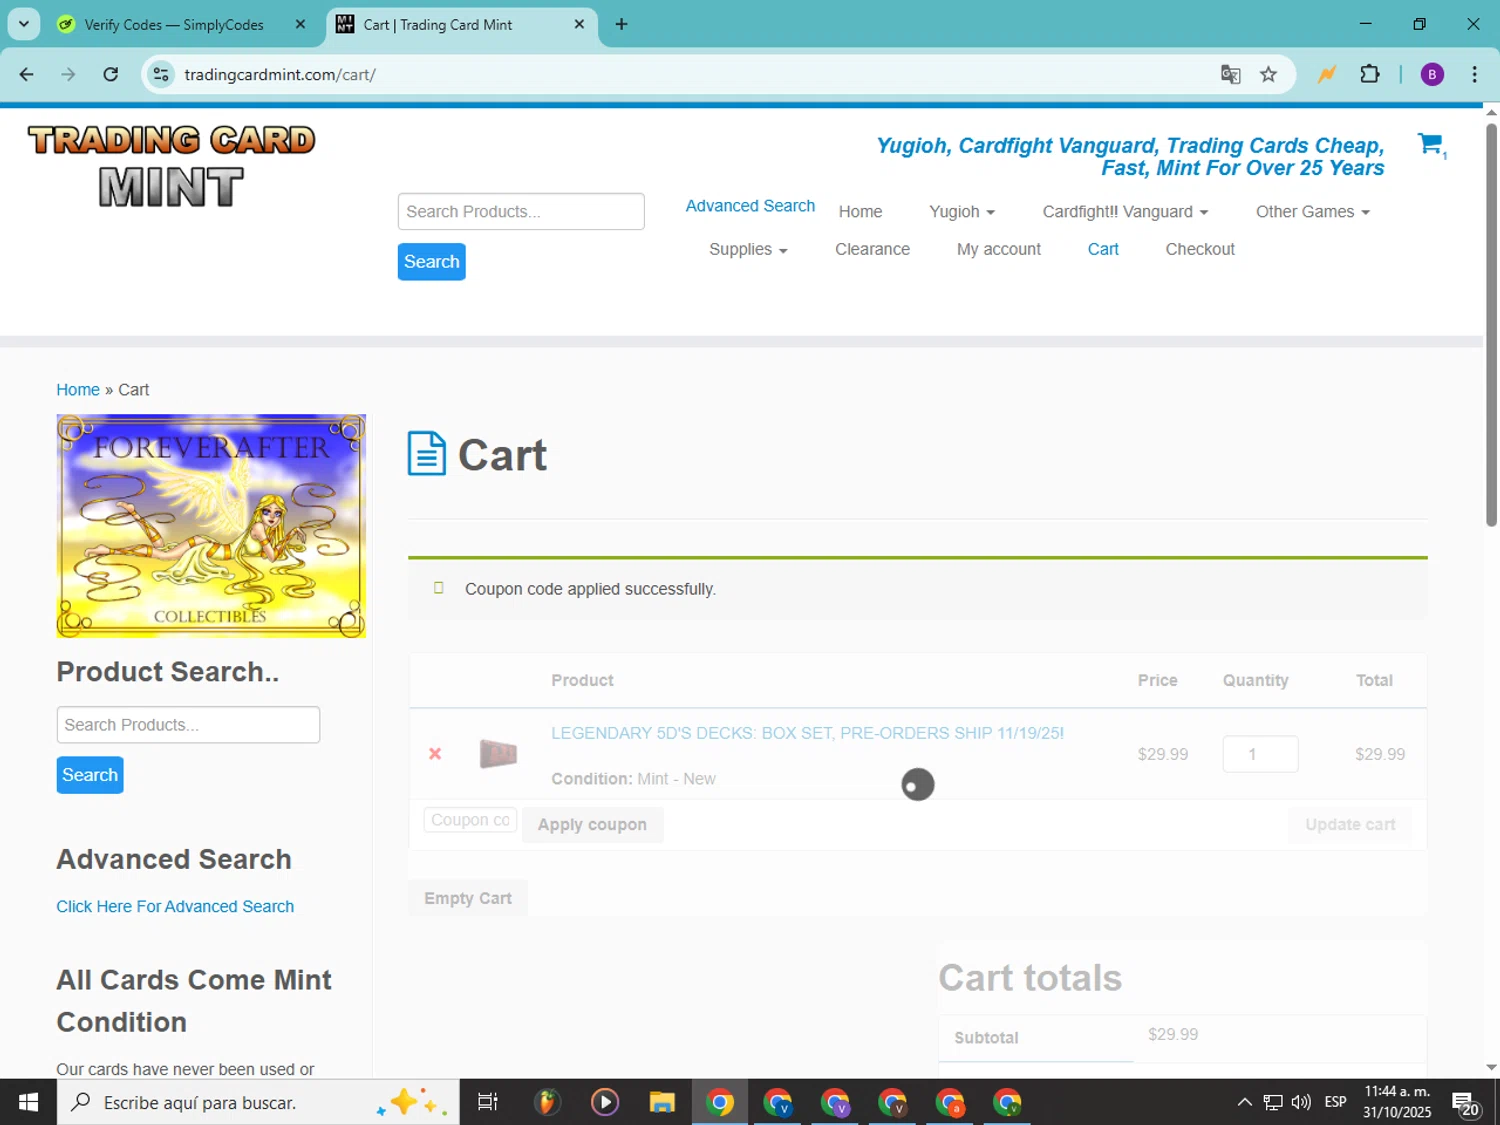Click the Empty Cart button
The image size is (1500, 1125).
[468, 898]
